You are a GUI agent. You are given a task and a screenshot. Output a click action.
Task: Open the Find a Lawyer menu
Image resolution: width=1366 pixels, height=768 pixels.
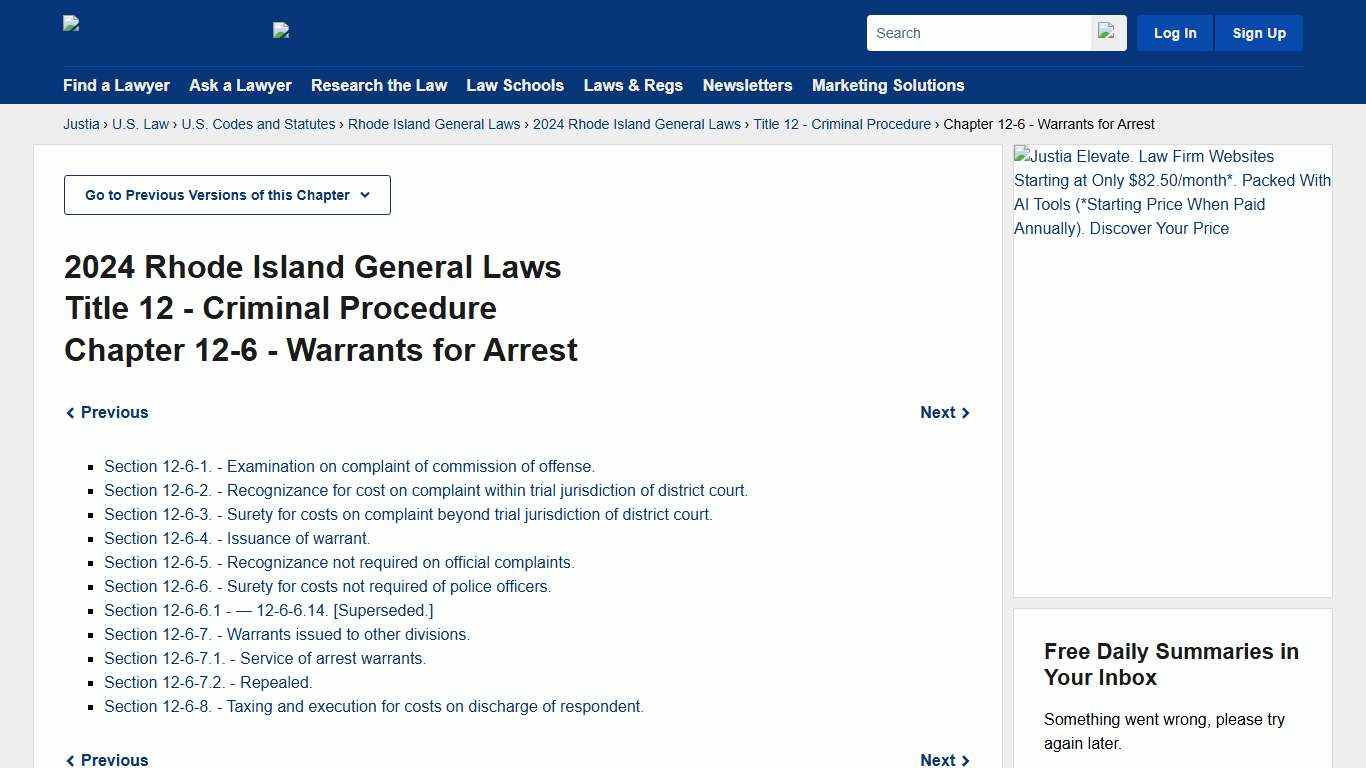point(116,86)
